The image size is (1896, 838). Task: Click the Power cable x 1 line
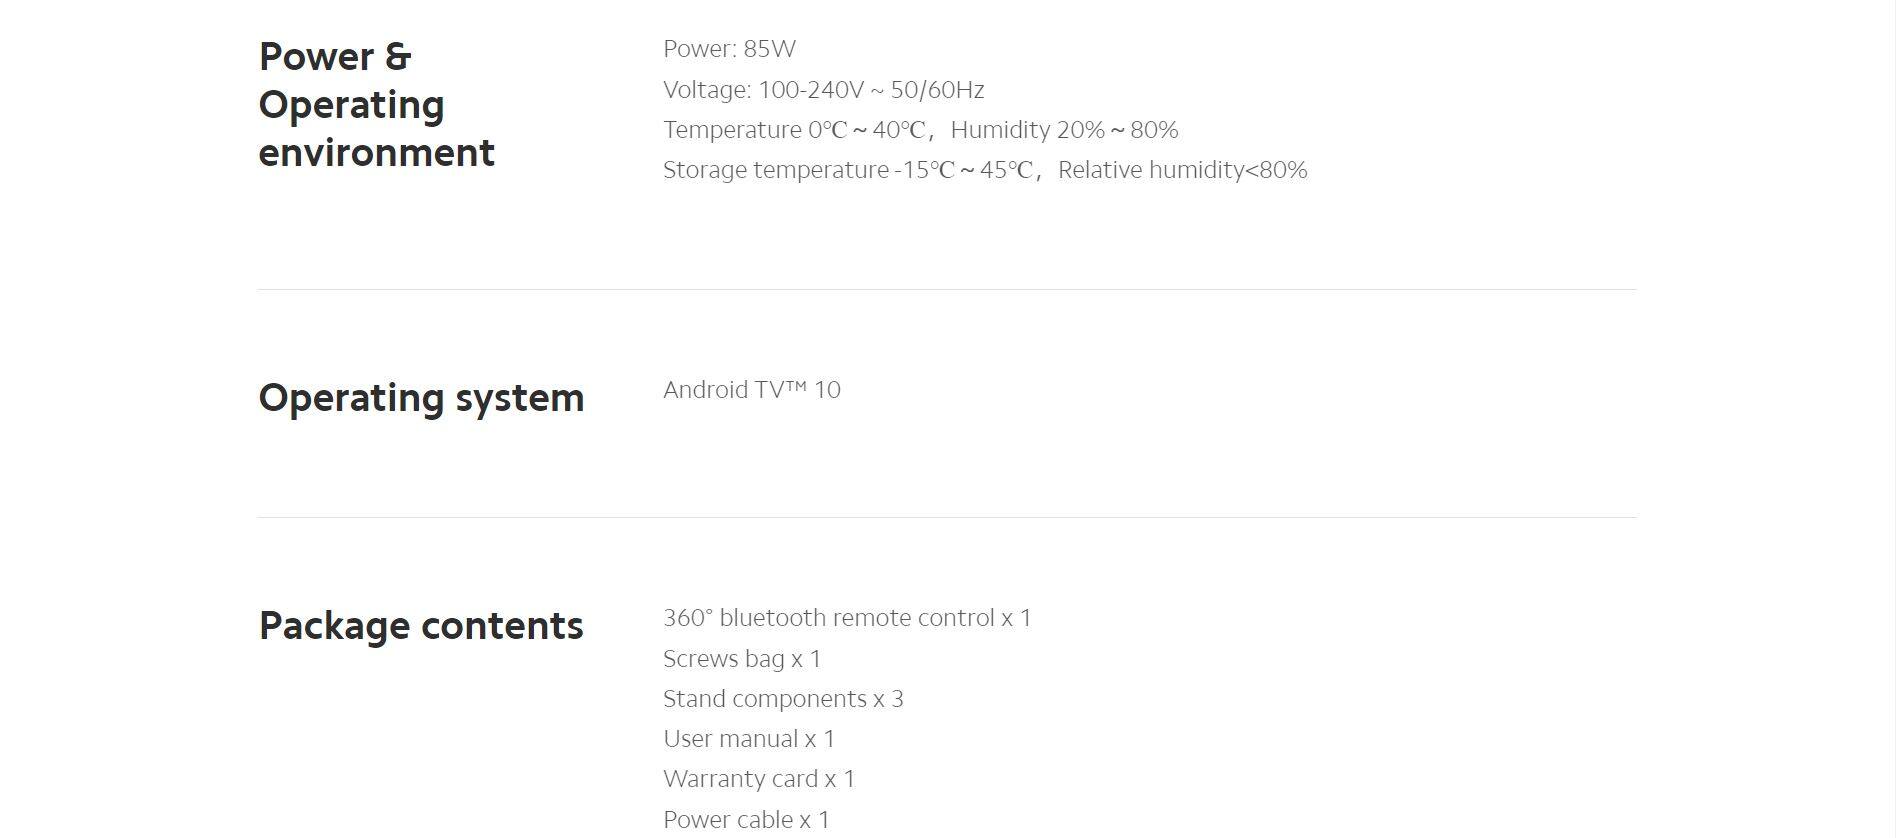(x=746, y=820)
